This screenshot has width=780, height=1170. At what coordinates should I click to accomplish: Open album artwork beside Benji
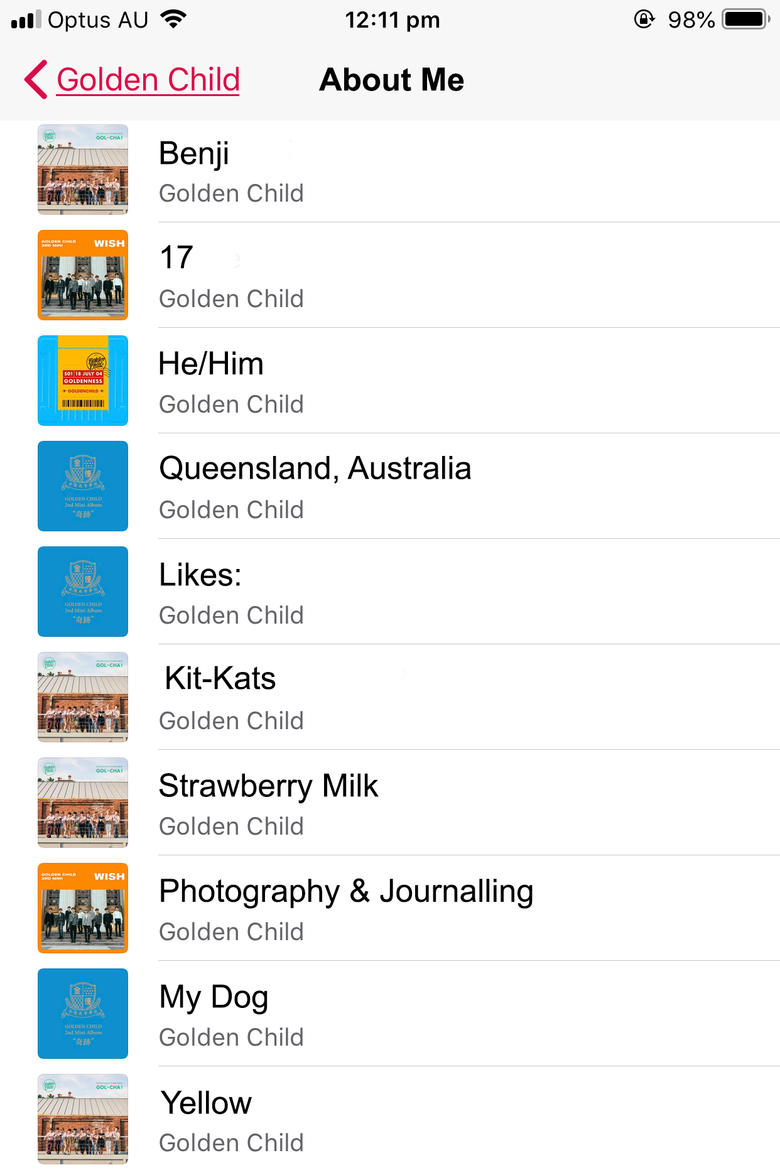[x=83, y=169]
